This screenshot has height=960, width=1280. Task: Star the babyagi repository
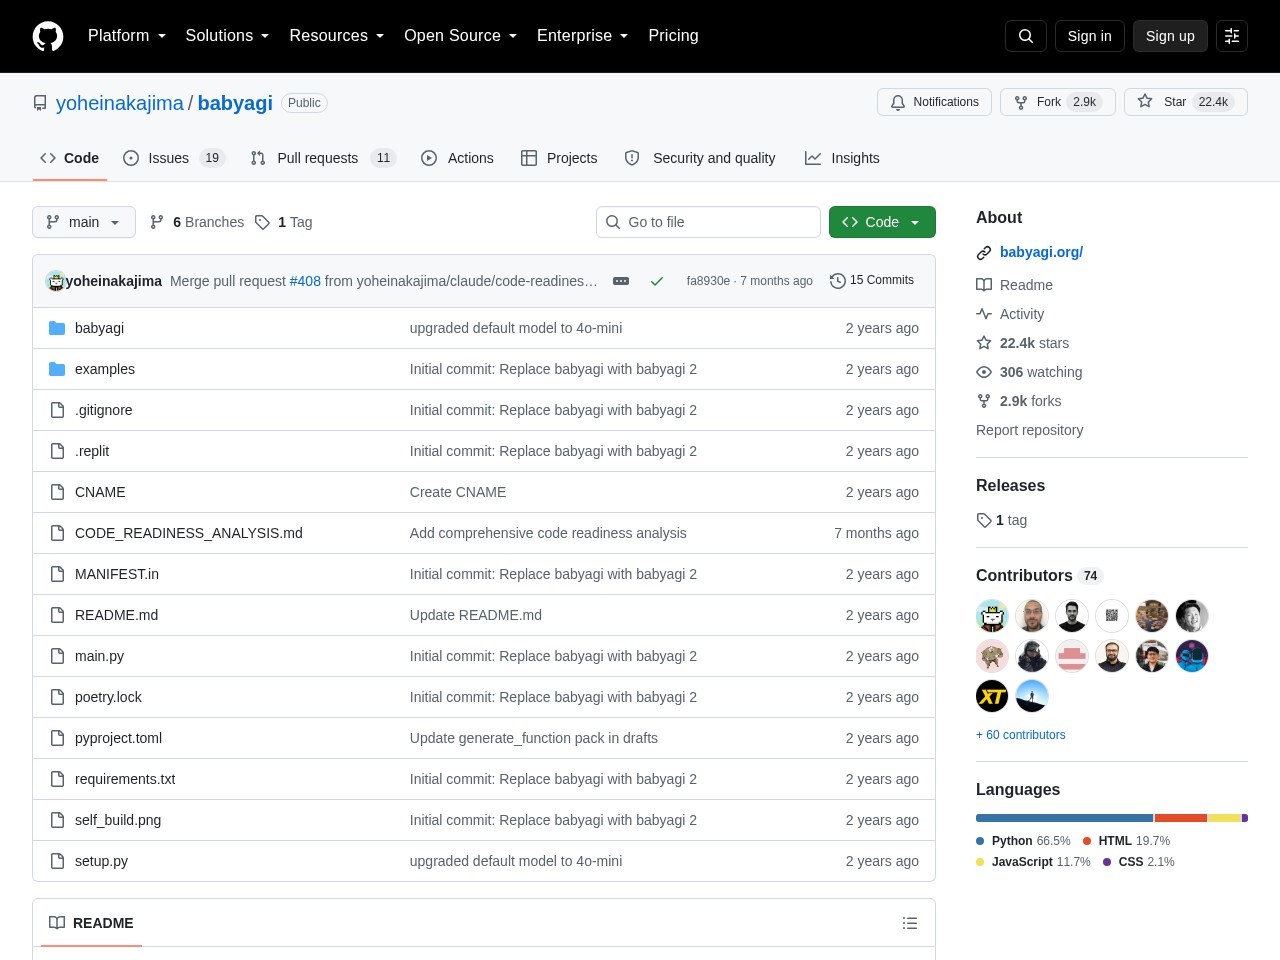pos(1186,102)
